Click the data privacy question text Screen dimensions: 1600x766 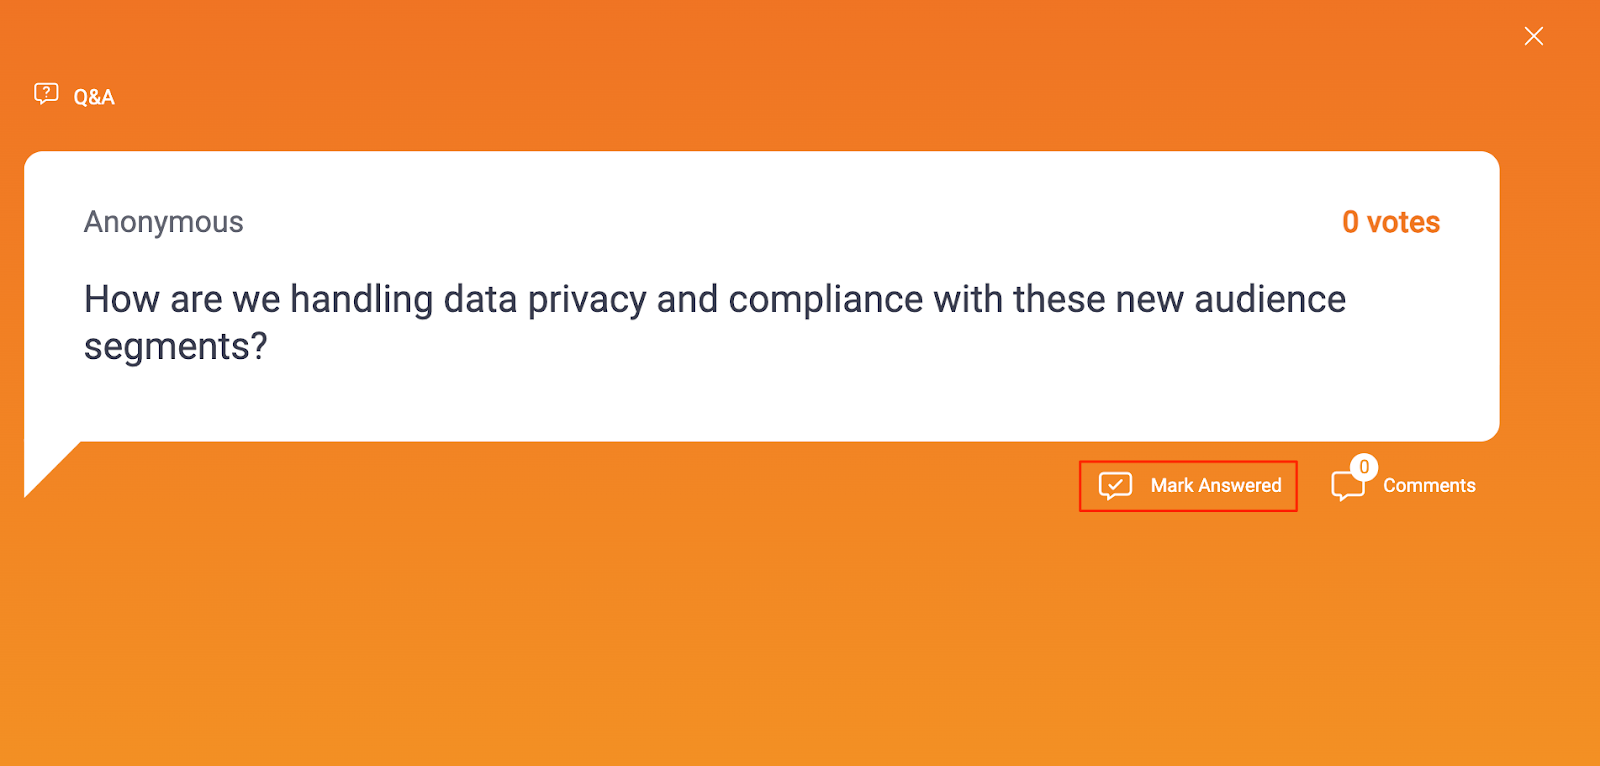pyautogui.click(x=714, y=300)
